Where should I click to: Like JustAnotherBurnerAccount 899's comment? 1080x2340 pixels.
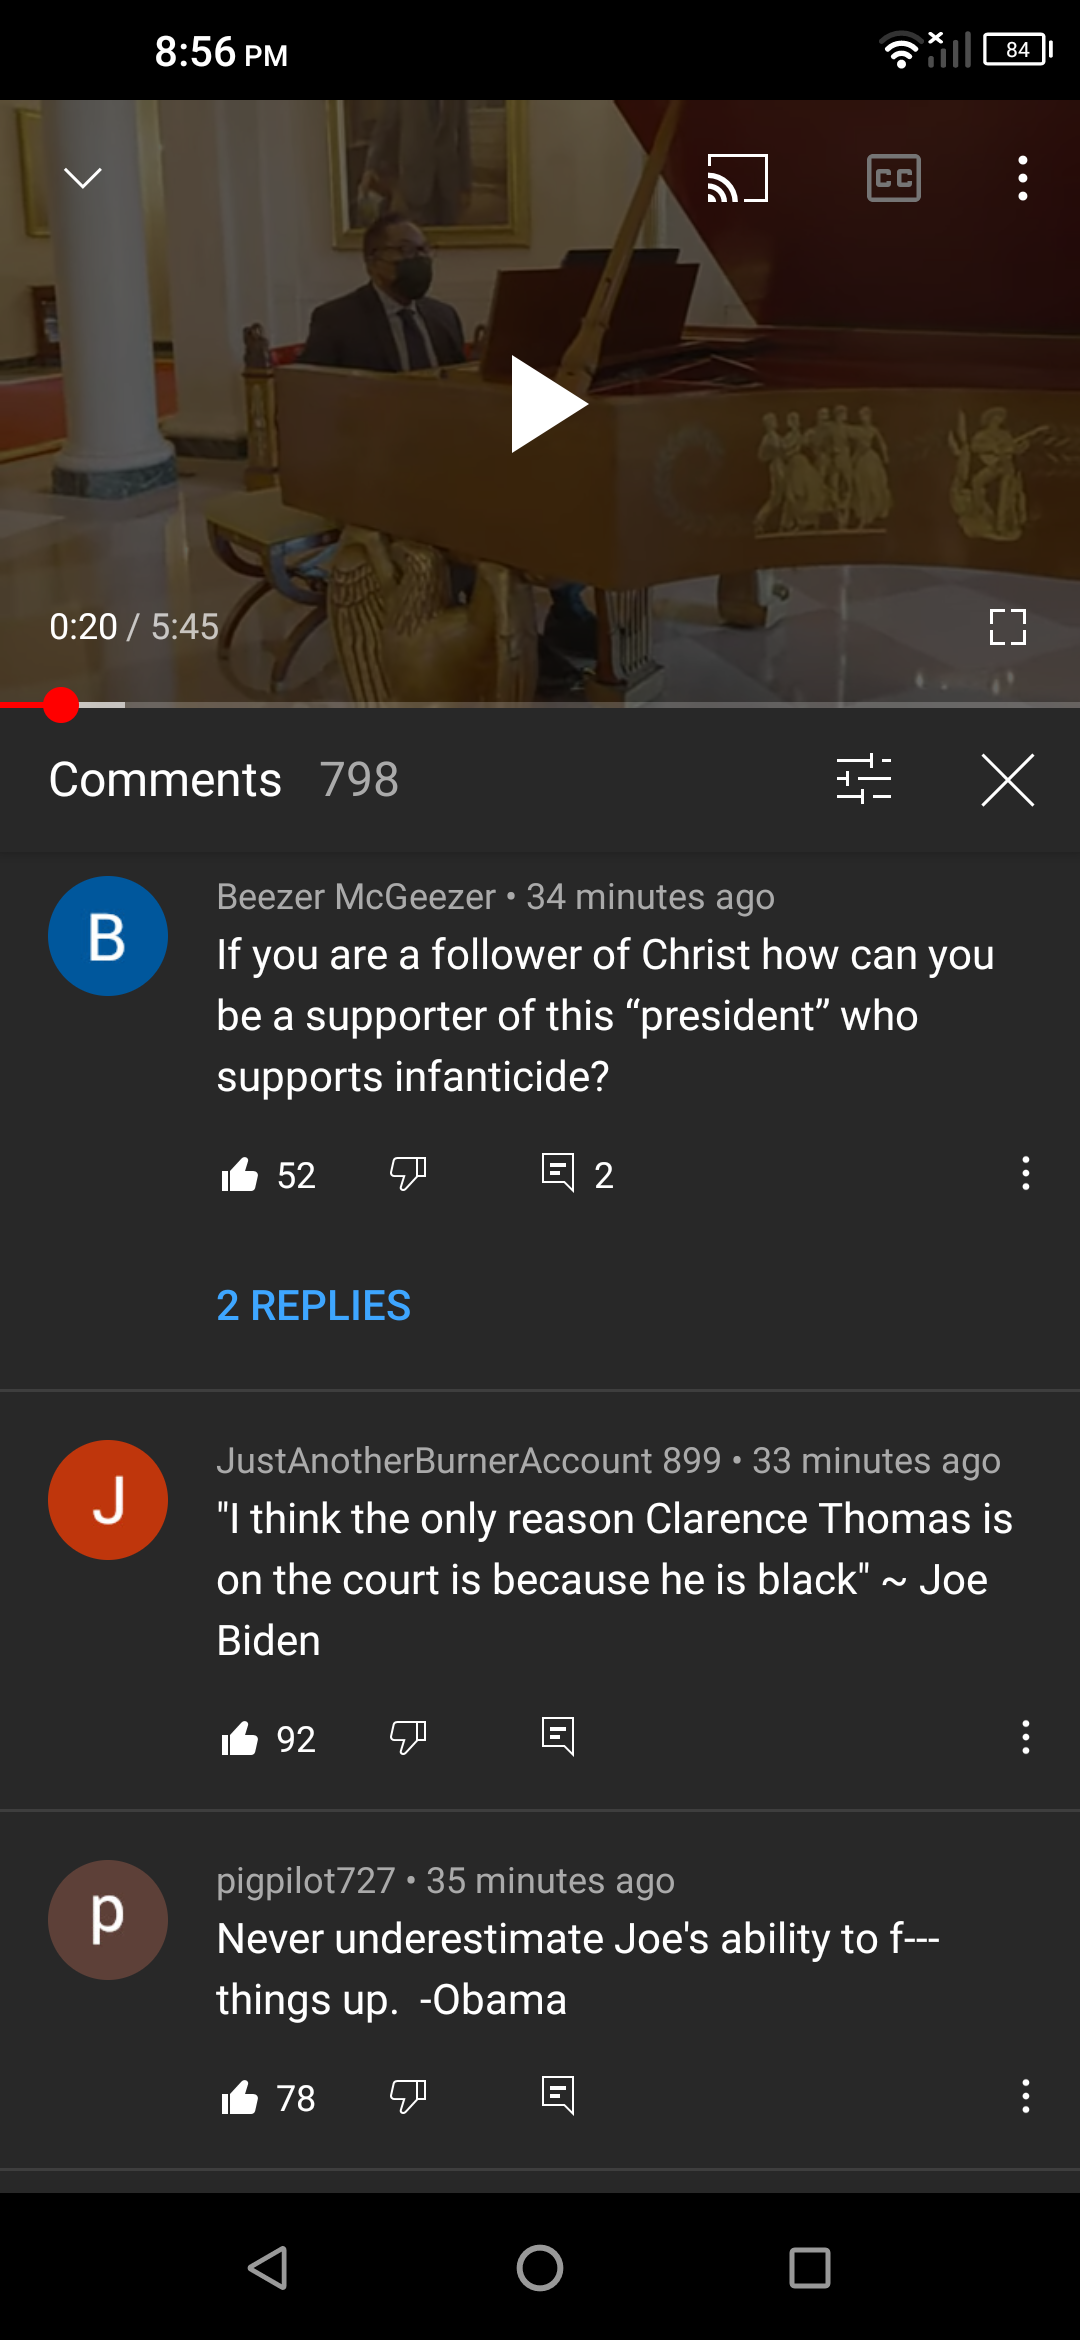[x=240, y=1739]
